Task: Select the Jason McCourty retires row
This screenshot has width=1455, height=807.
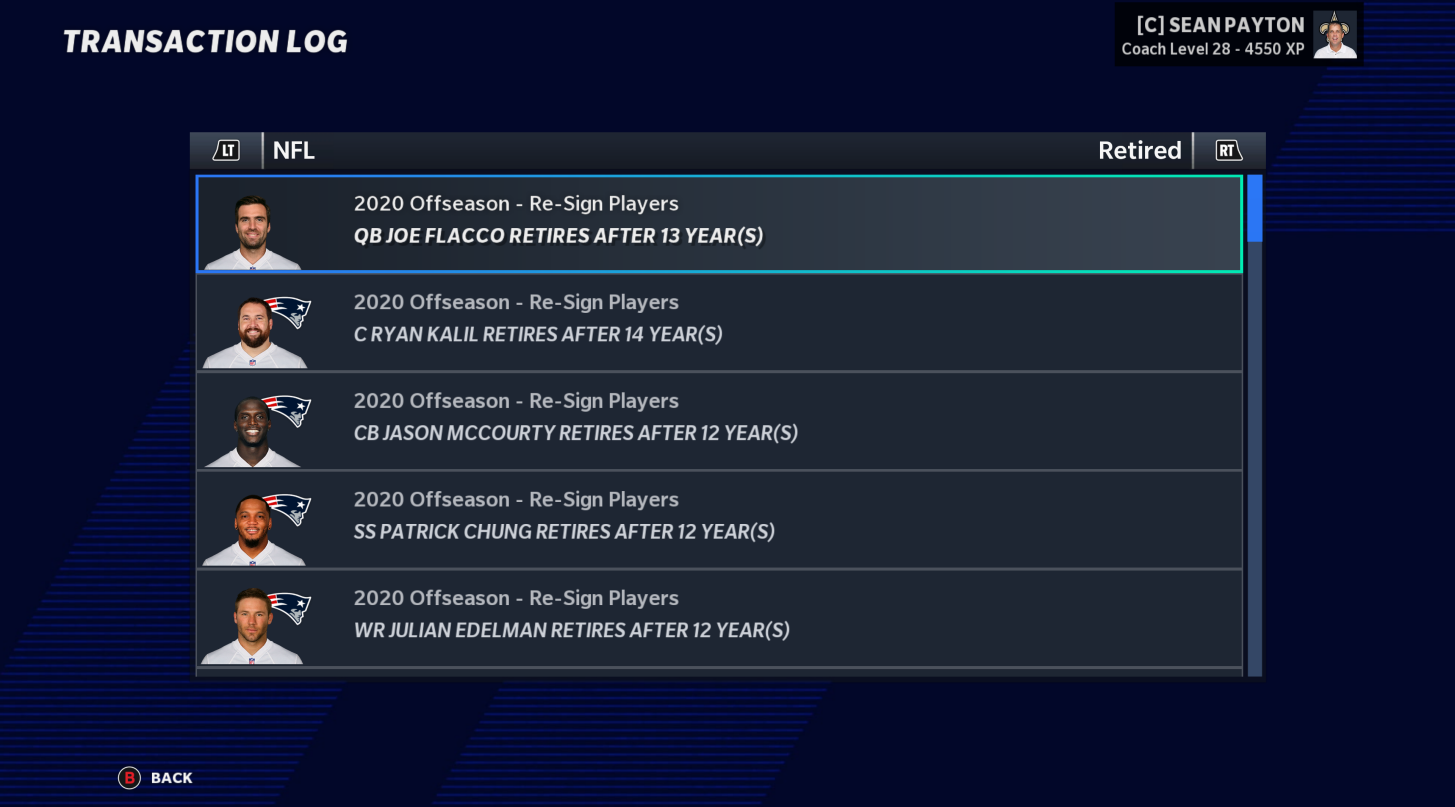Action: (720, 421)
